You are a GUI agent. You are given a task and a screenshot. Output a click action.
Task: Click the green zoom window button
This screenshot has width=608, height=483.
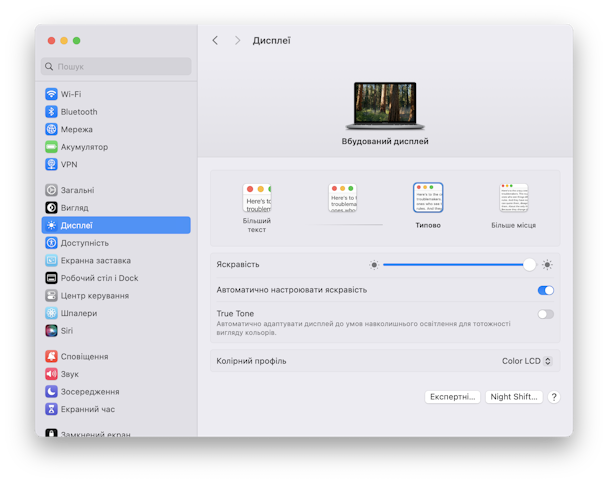click(x=77, y=41)
